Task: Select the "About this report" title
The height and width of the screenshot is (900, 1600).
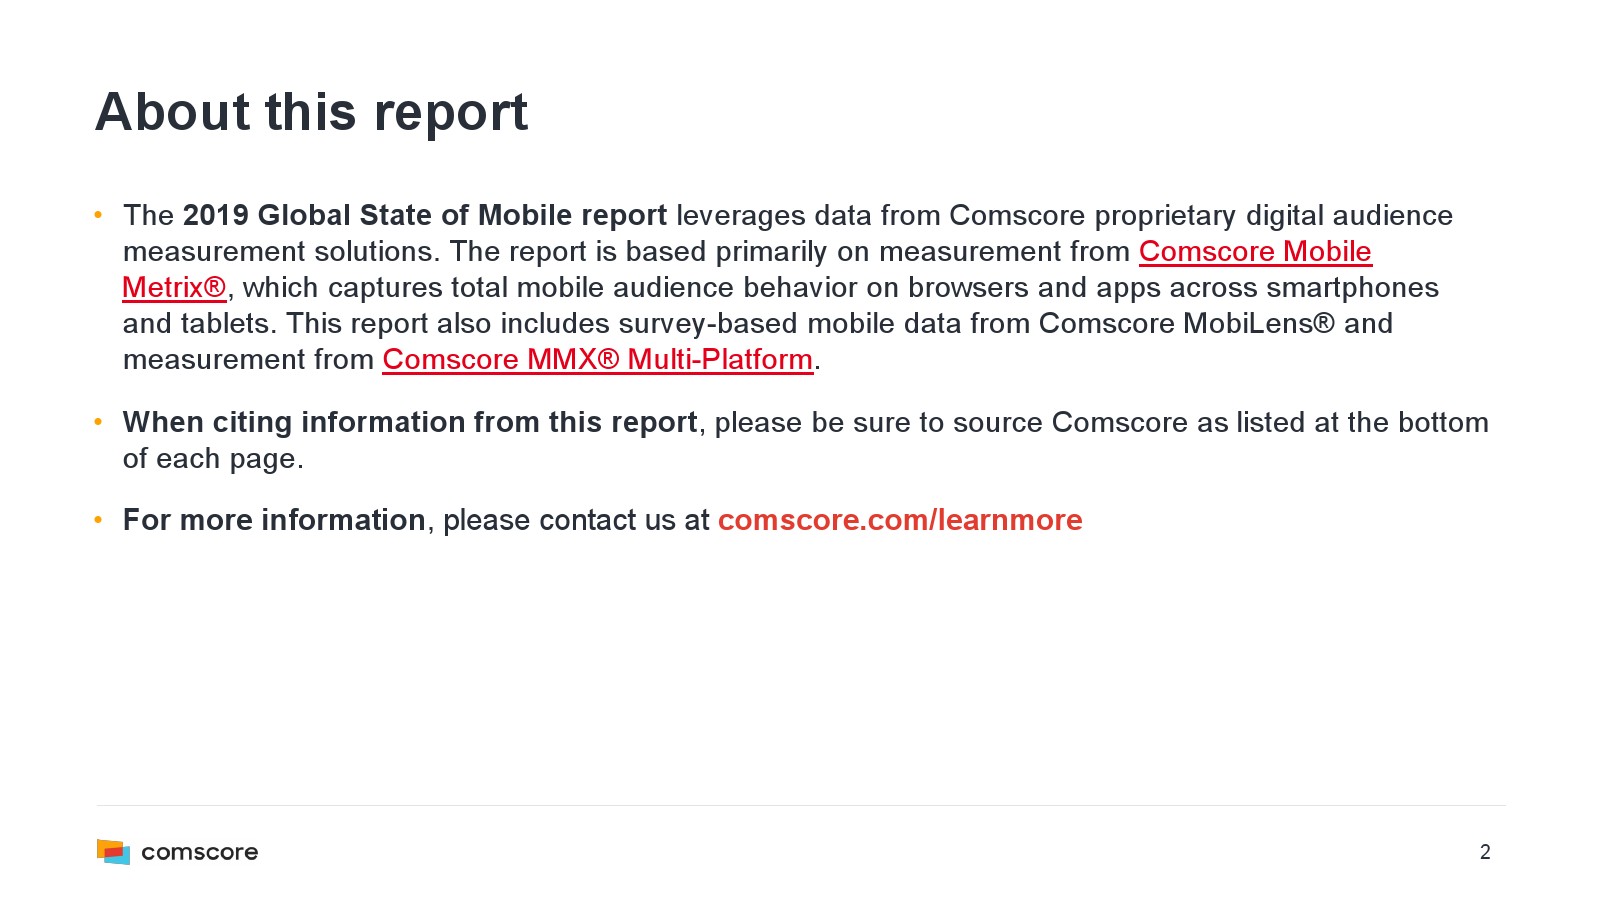Action: (311, 112)
